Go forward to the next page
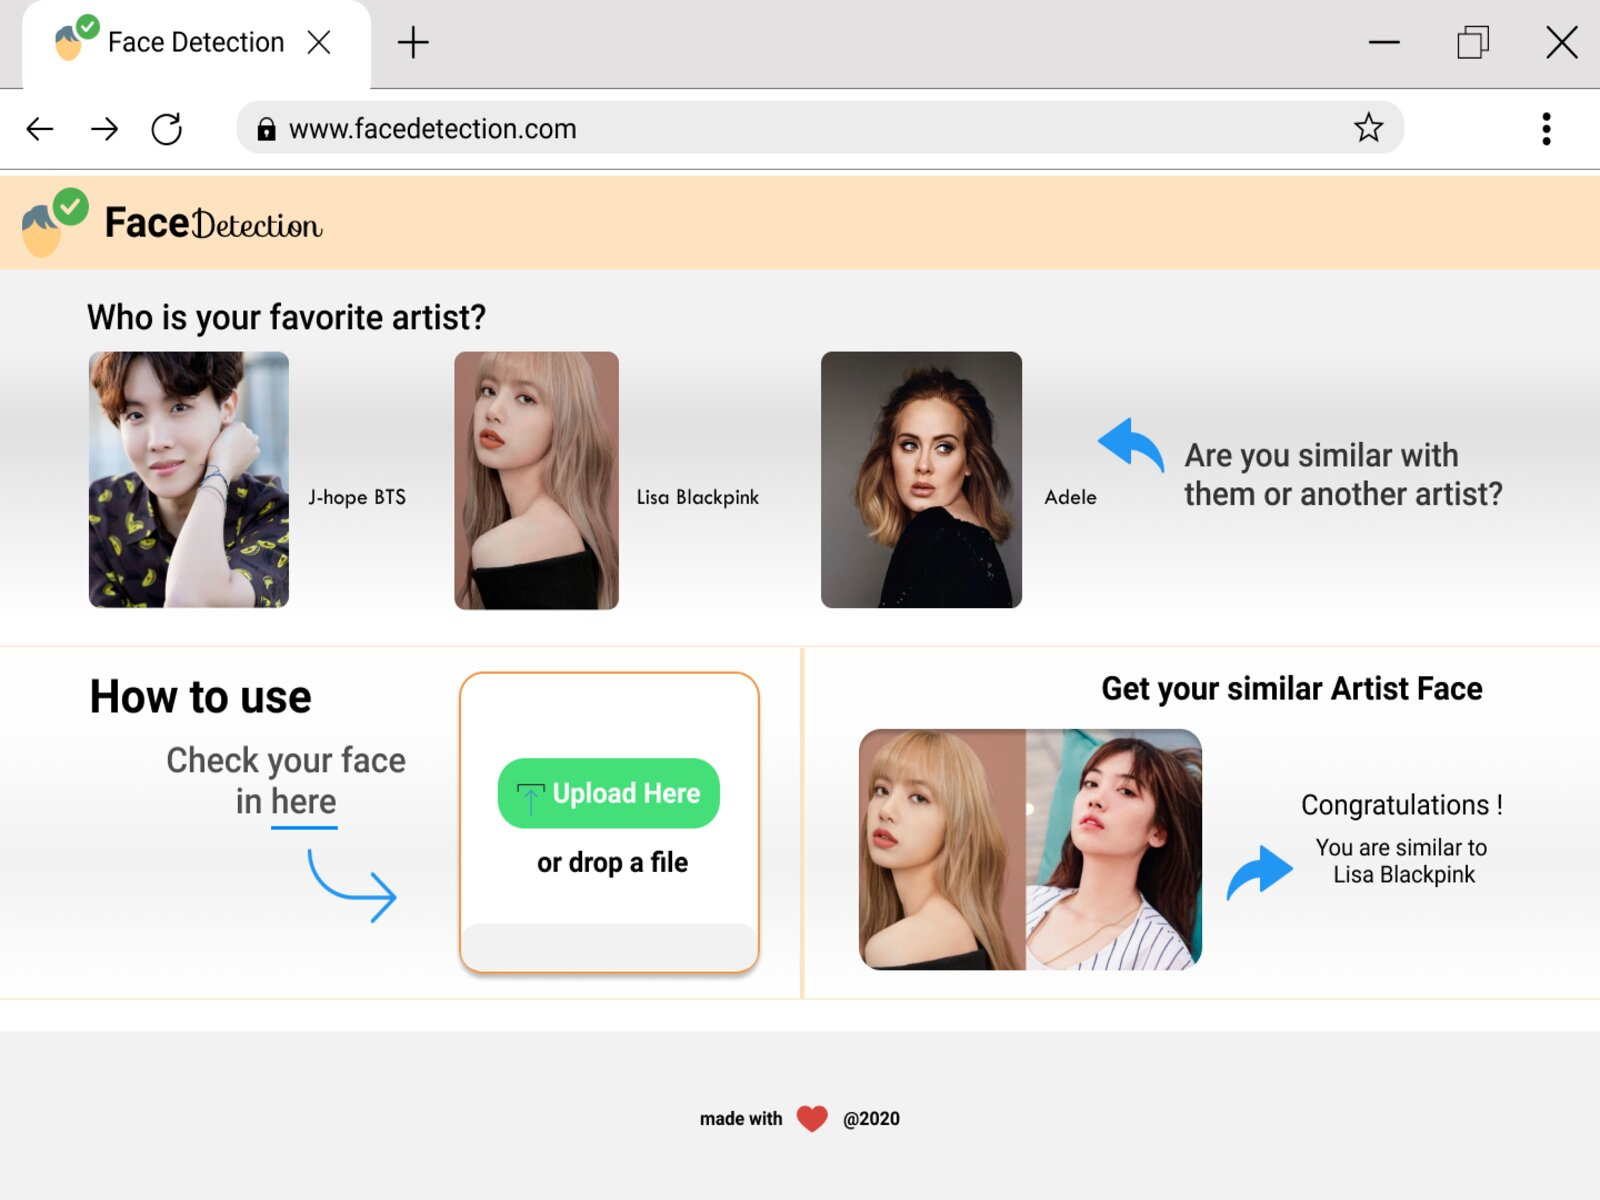Image resolution: width=1600 pixels, height=1200 pixels. pyautogui.click(x=104, y=129)
